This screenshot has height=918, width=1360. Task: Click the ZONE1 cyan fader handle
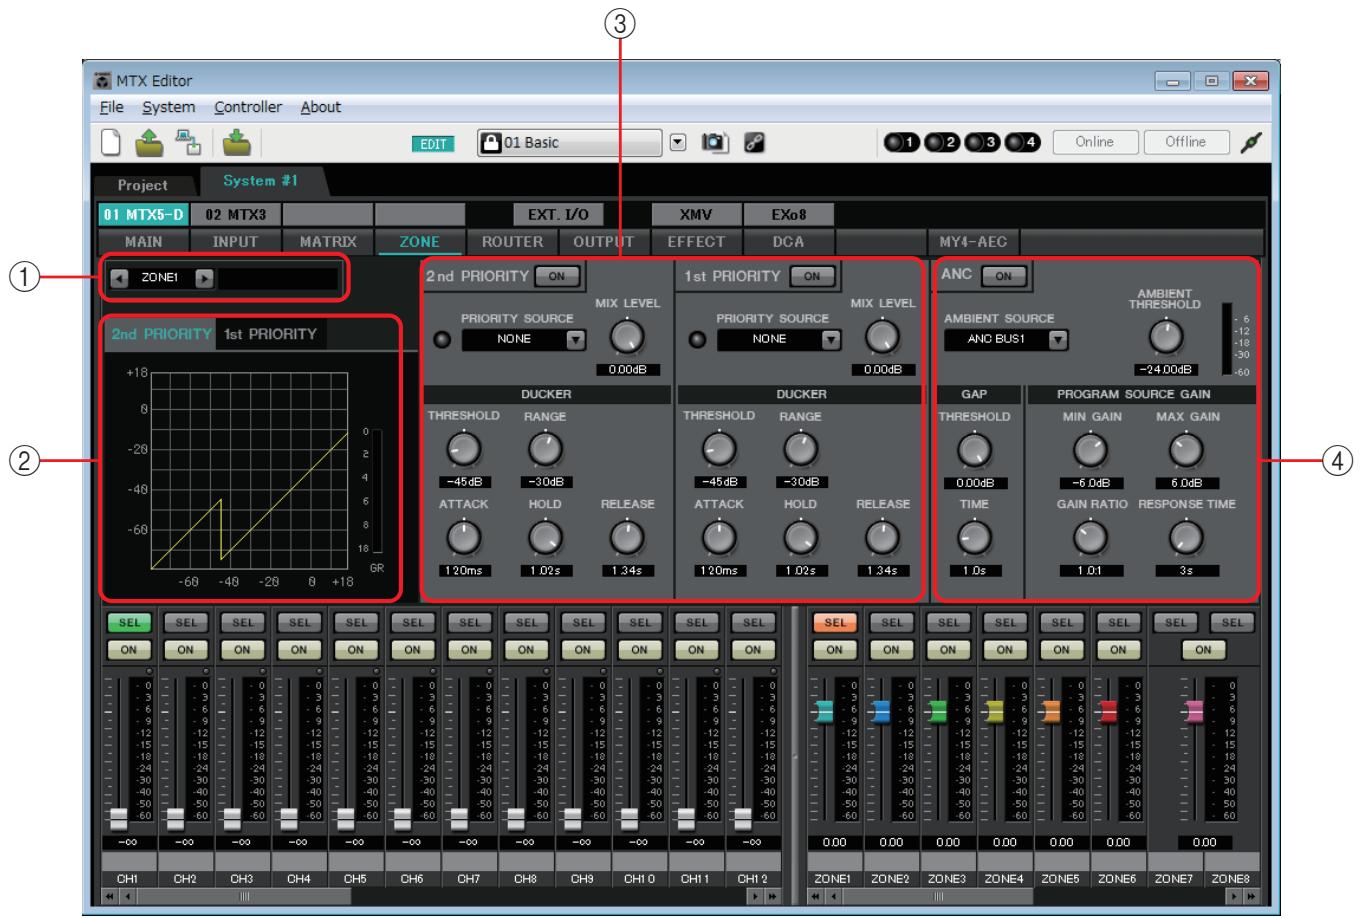pos(824,711)
